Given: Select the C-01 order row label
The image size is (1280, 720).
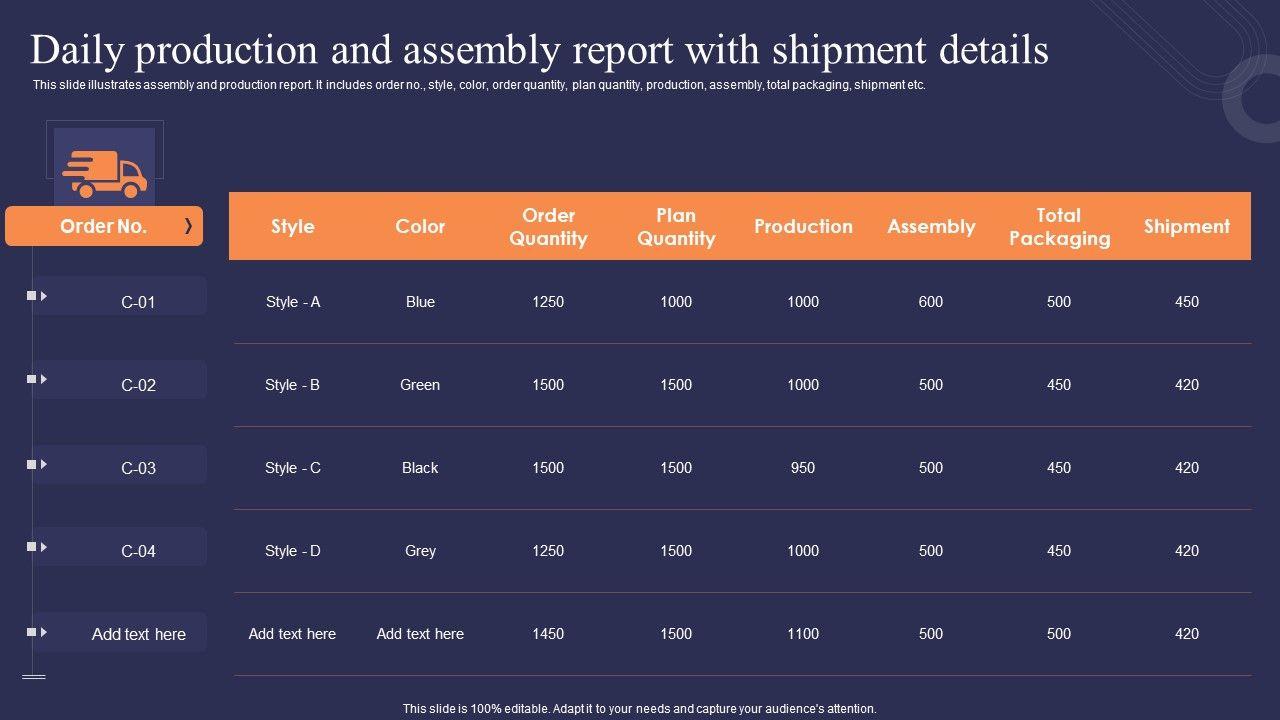Looking at the screenshot, I should pyautogui.click(x=138, y=301).
